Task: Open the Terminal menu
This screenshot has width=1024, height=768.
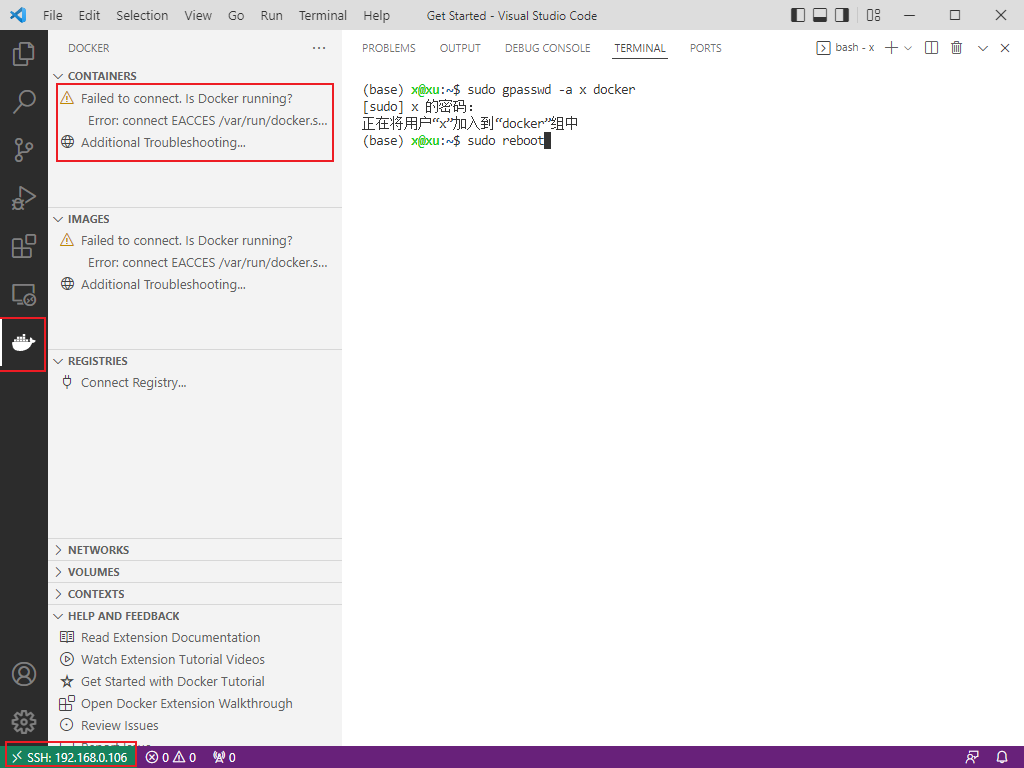Action: 323,15
